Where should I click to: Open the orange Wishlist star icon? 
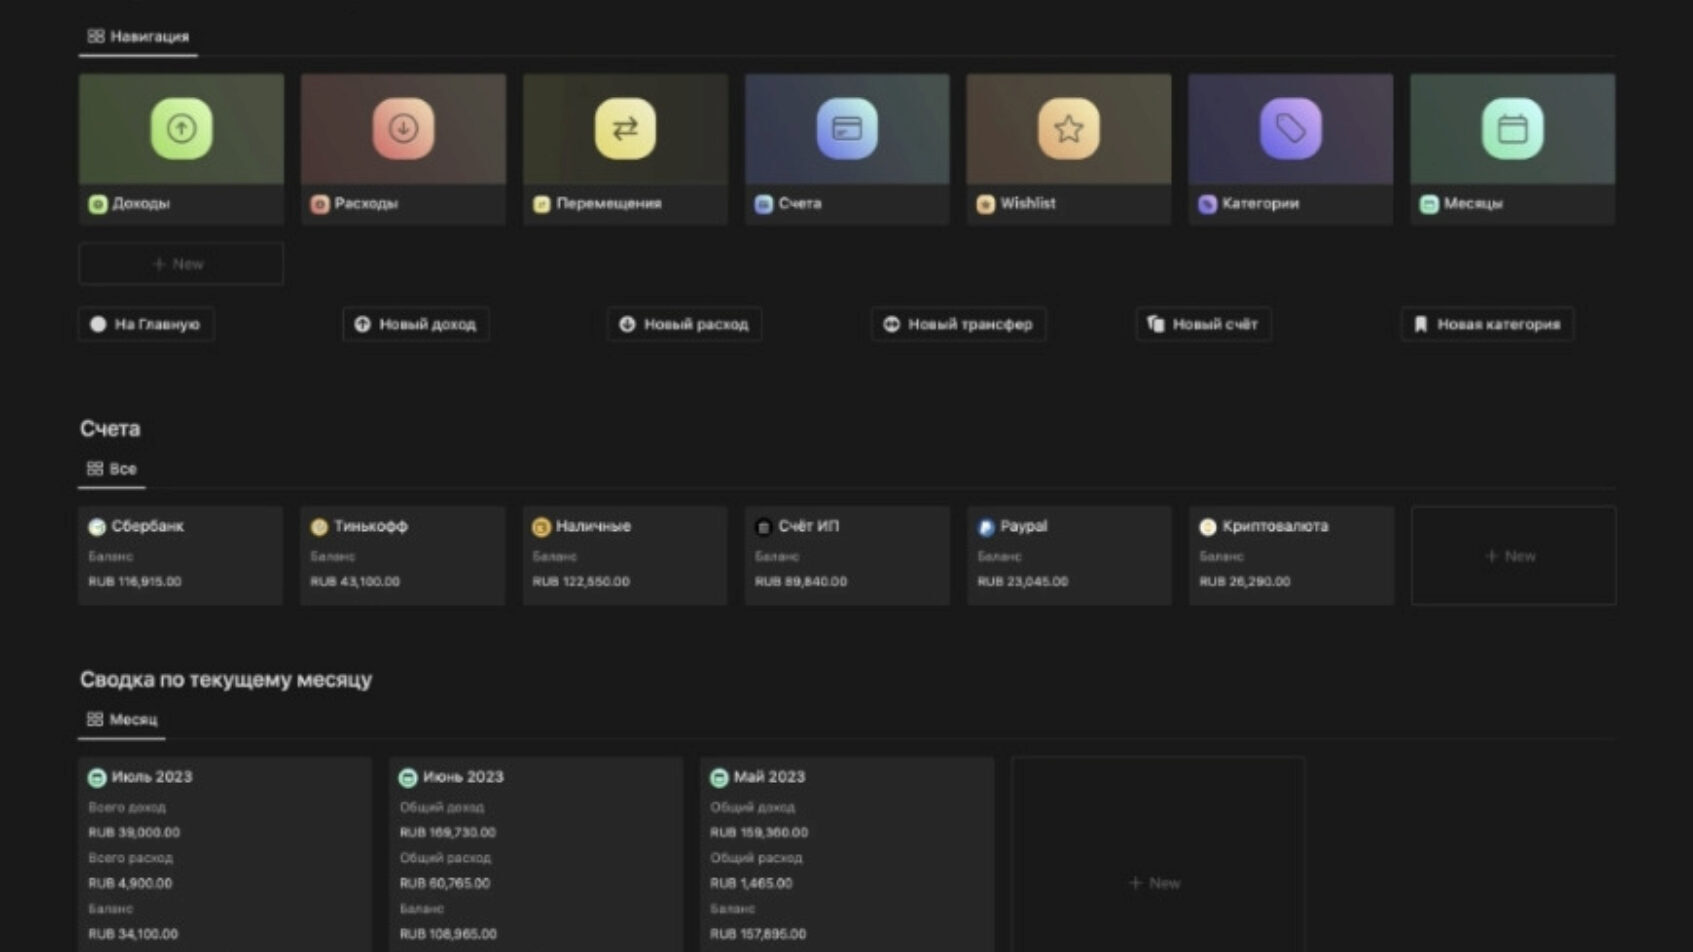click(x=1068, y=129)
